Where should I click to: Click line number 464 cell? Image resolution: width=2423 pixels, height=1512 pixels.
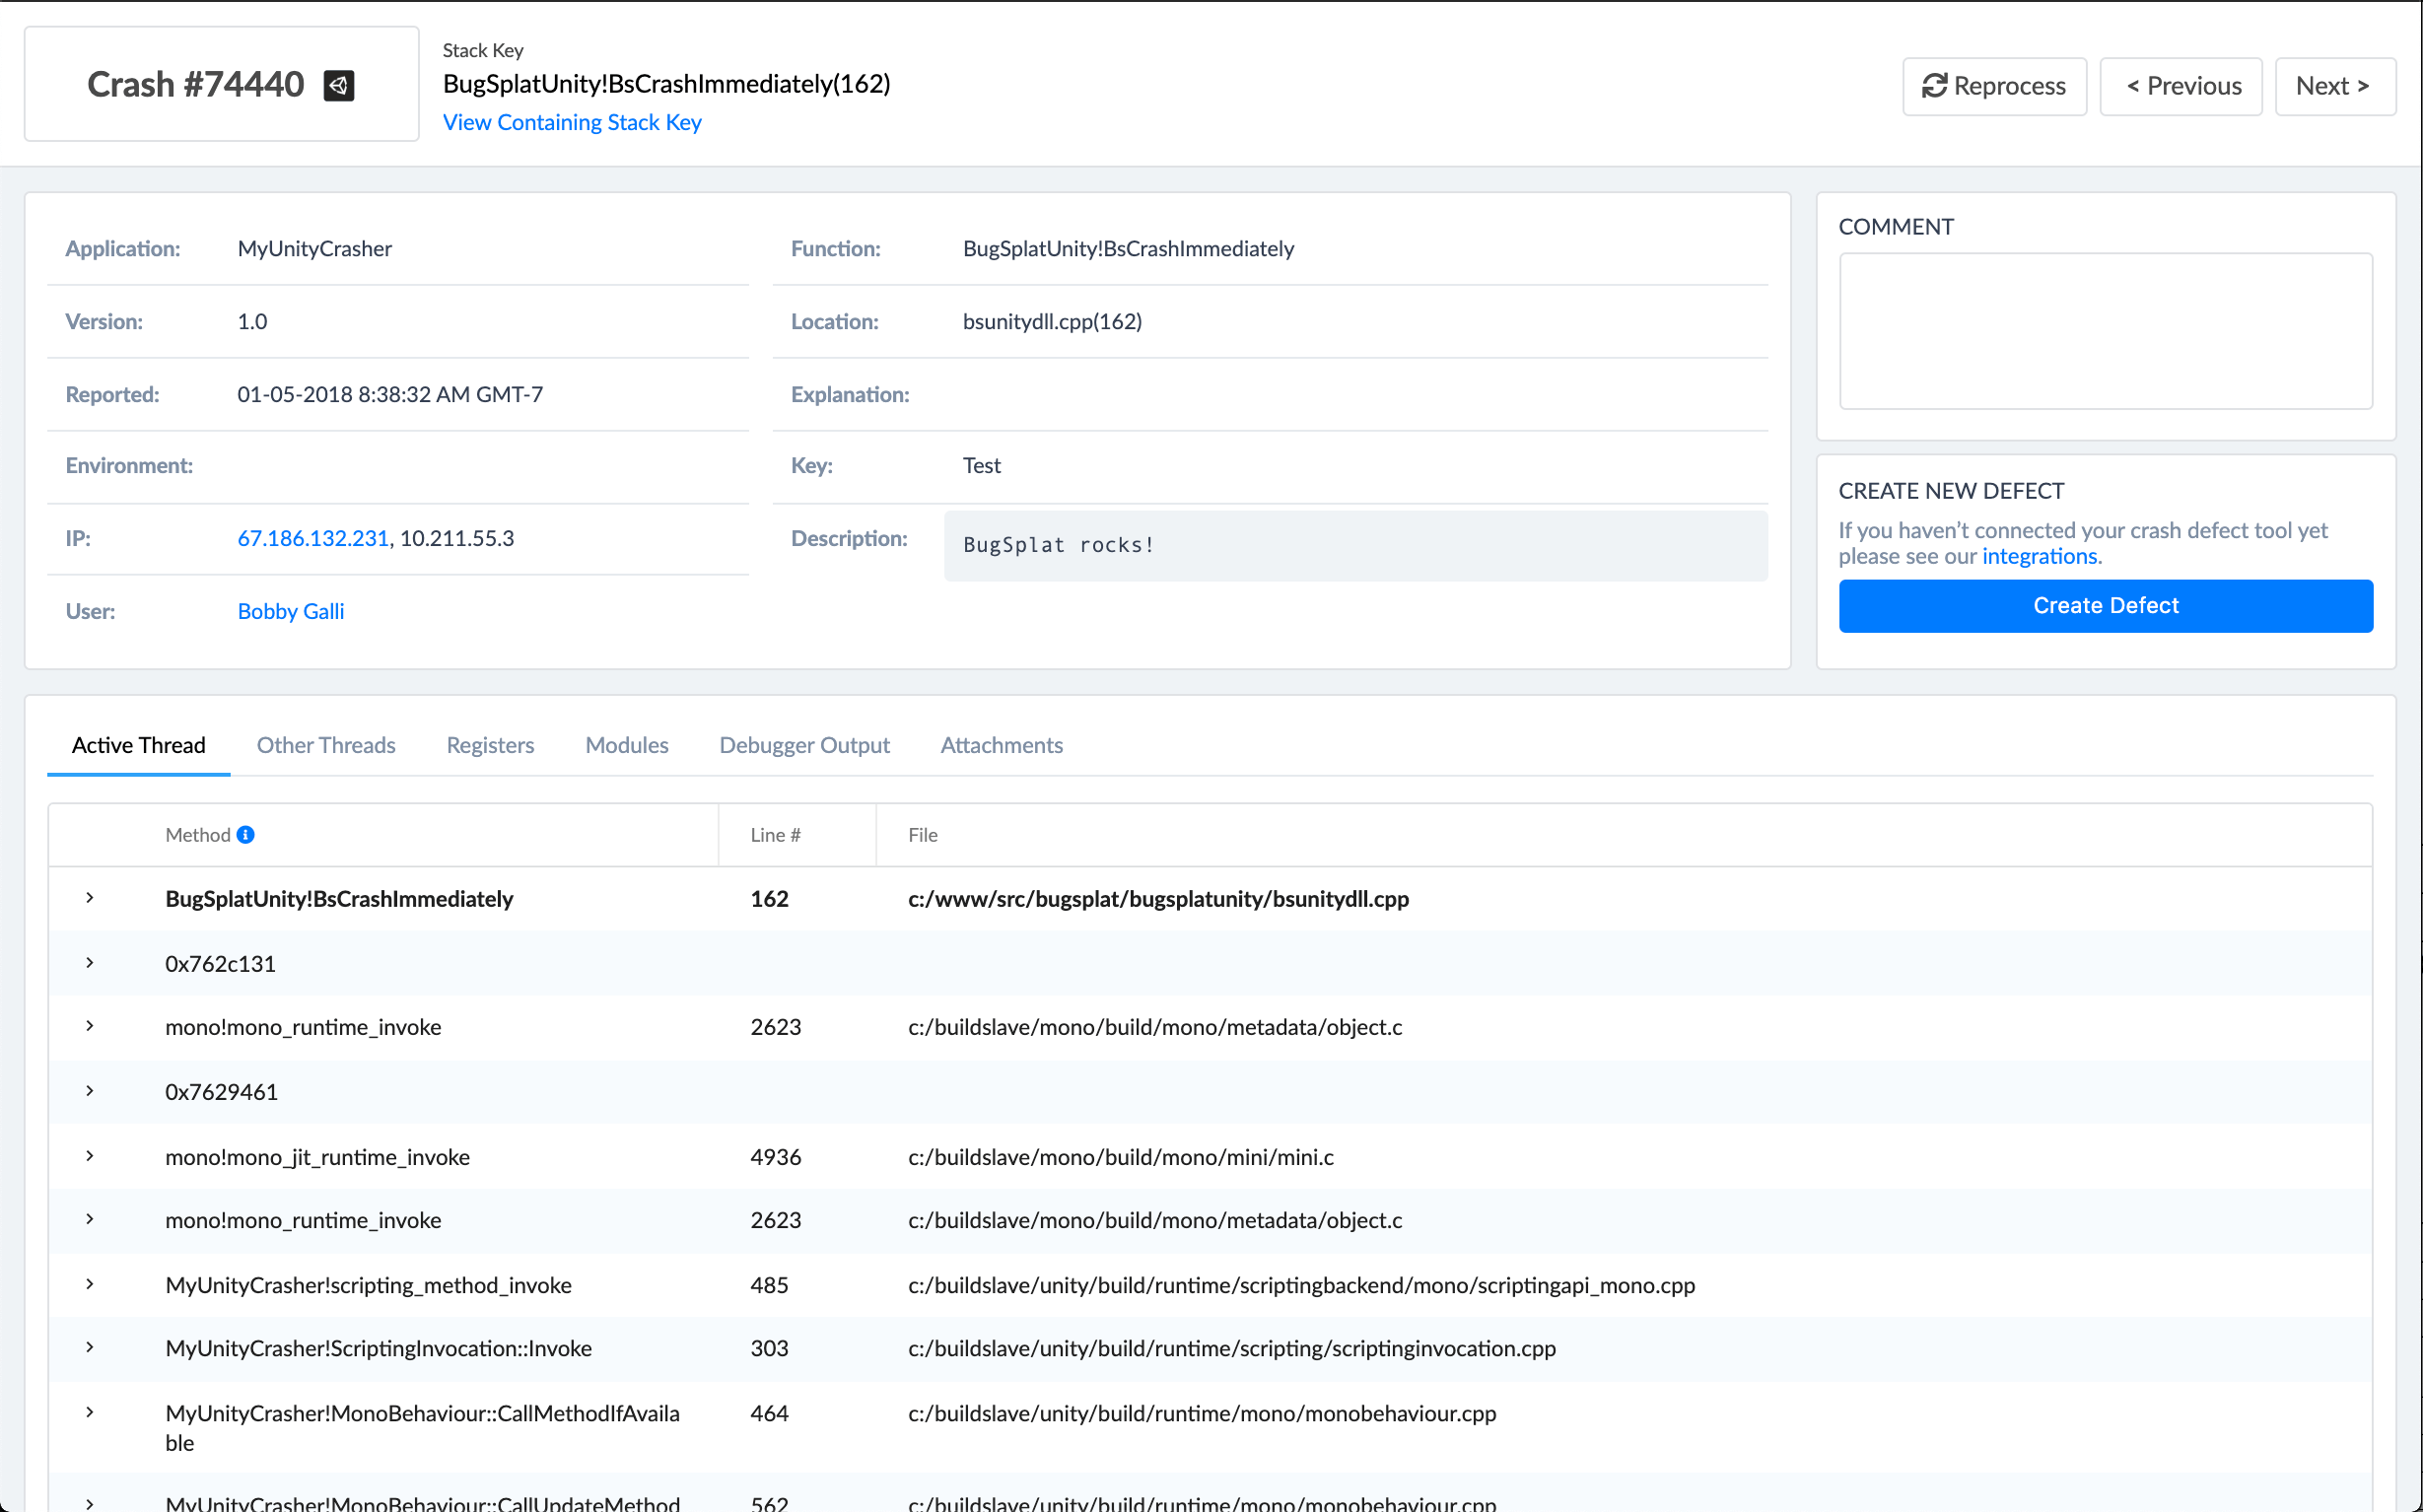pos(769,1413)
